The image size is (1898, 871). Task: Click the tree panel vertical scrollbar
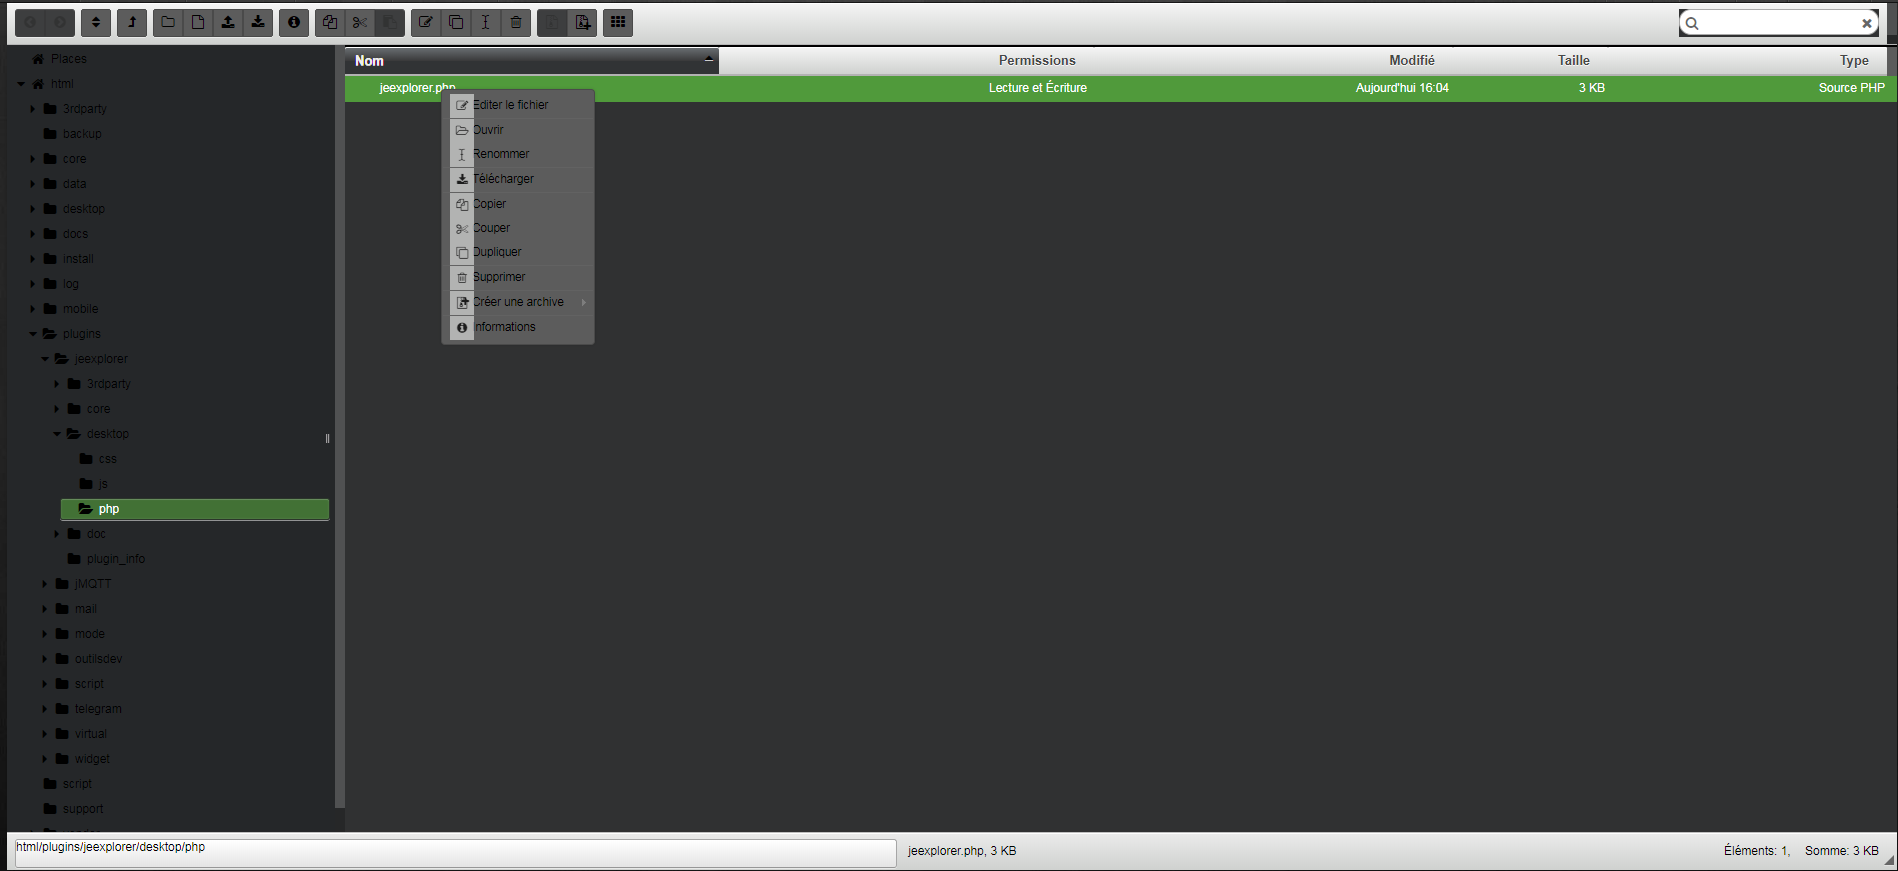click(x=339, y=428)
